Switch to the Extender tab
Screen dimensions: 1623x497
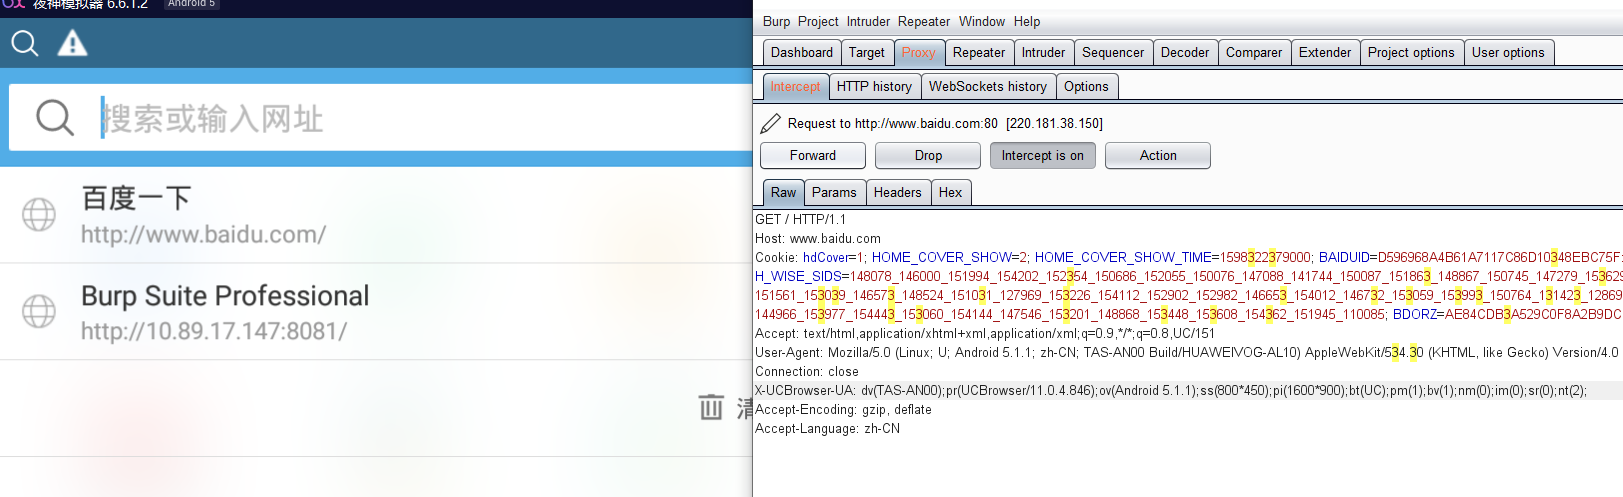pos(1325,52)
